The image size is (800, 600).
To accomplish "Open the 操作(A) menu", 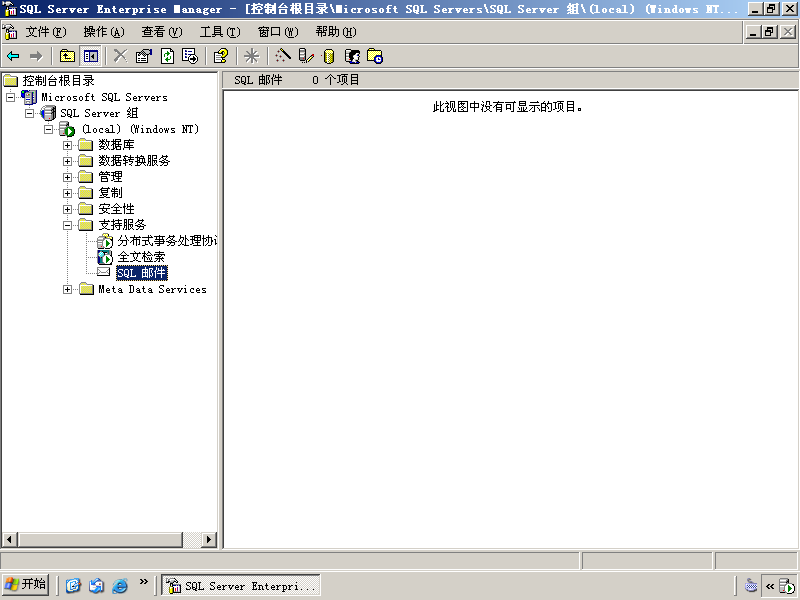I will point(104,32).
